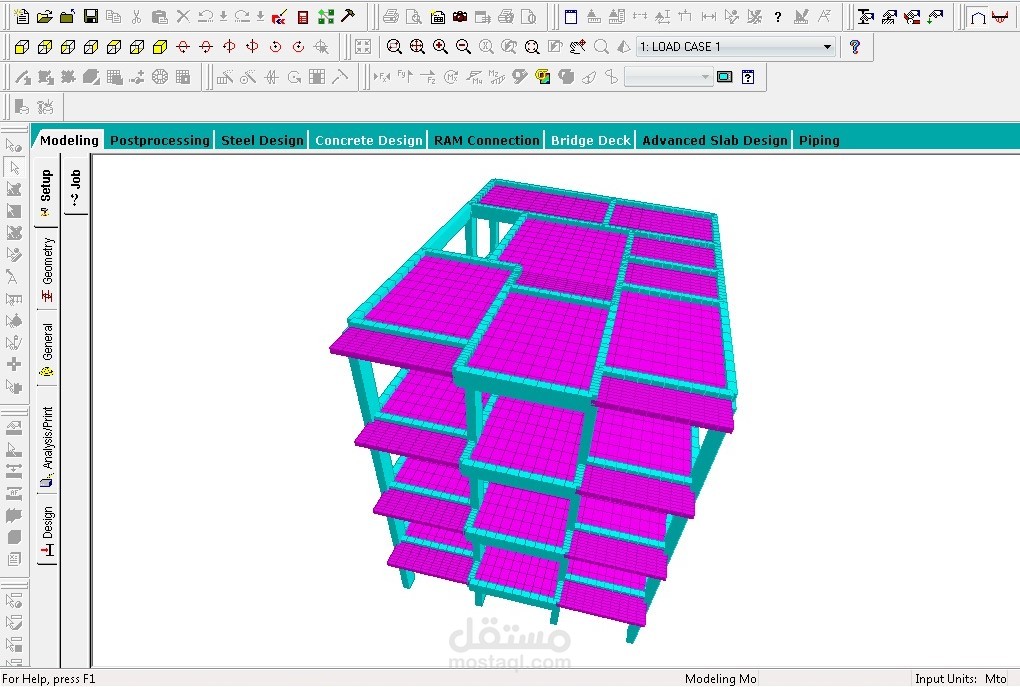The image size is (1020, 687).
Task: Click the black question mark info icon
Action: coord(777,17)
